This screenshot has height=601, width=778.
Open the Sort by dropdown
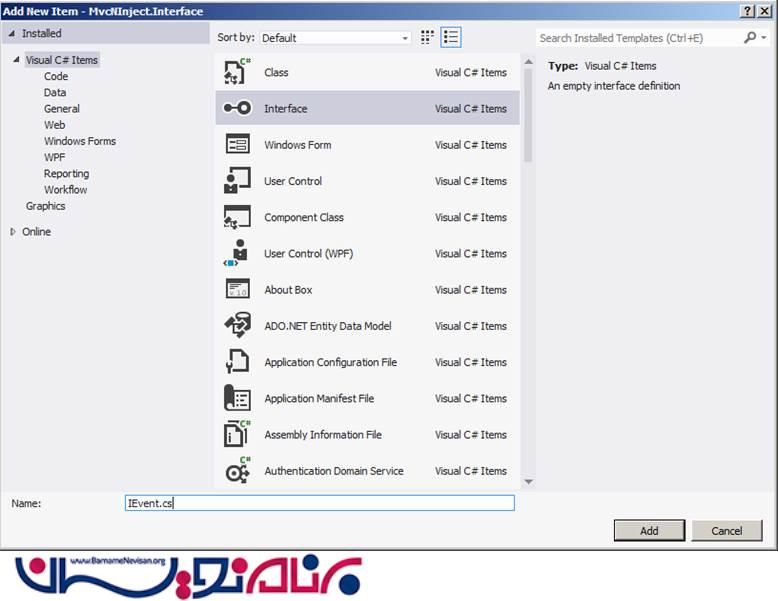335,38
